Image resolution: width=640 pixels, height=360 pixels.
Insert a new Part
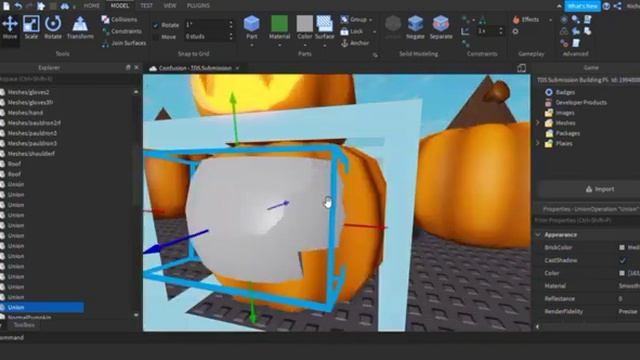point(252,27)
